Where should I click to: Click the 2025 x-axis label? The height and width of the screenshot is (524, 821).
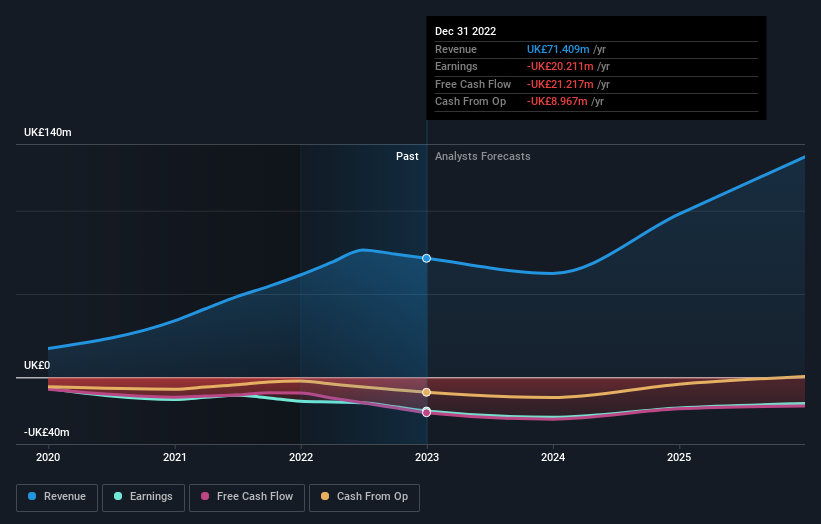(679, 457)
